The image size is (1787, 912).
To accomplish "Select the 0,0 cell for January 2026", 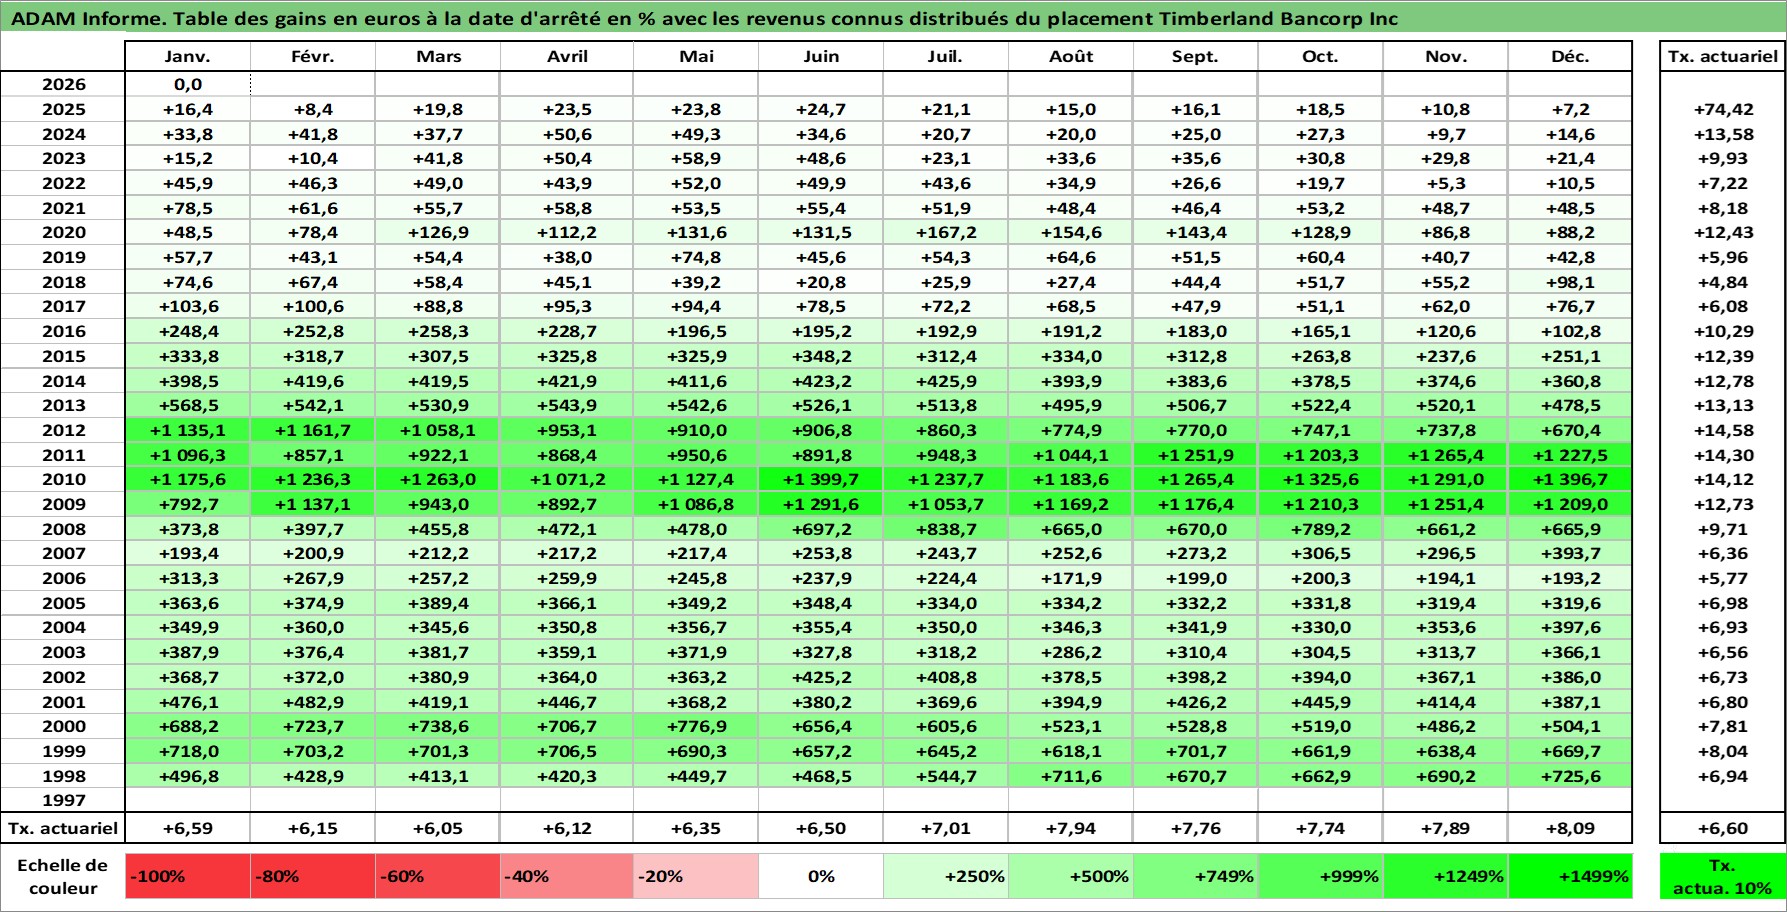I will (x=187, y=84).
